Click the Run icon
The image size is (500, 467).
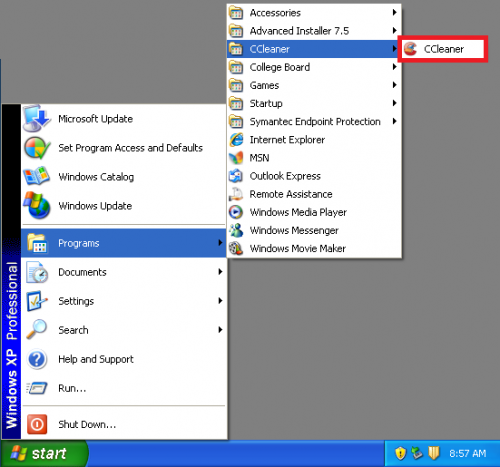click(37, 388)
